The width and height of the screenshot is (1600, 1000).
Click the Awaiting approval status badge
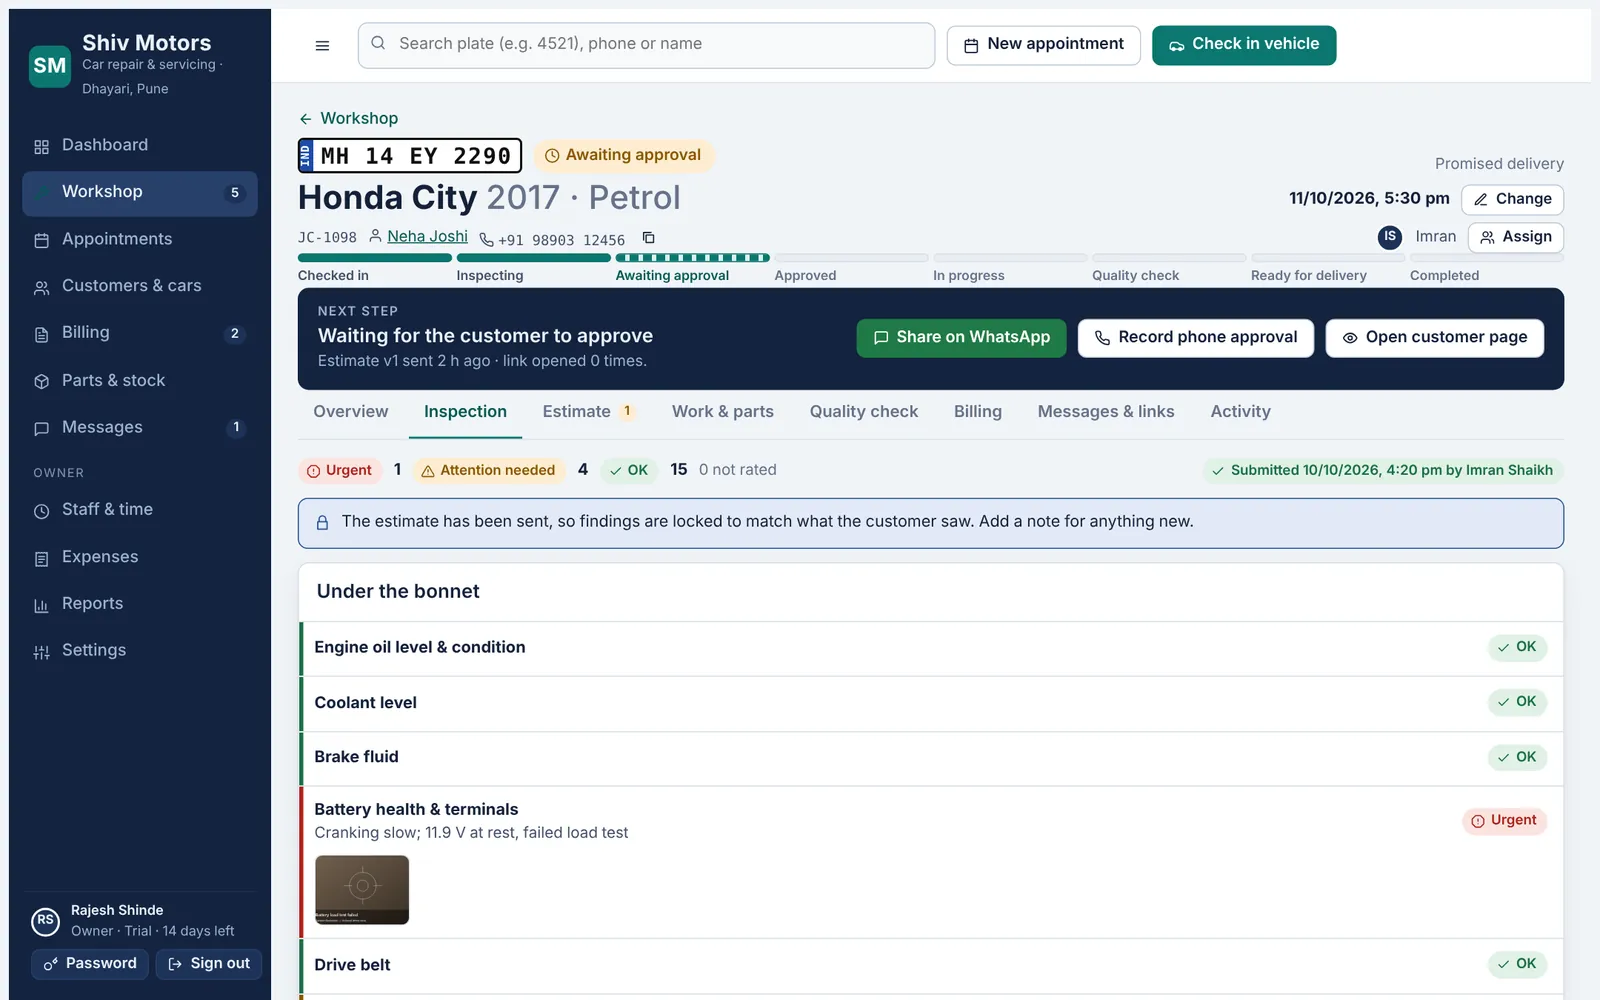[x=623, y=155]
